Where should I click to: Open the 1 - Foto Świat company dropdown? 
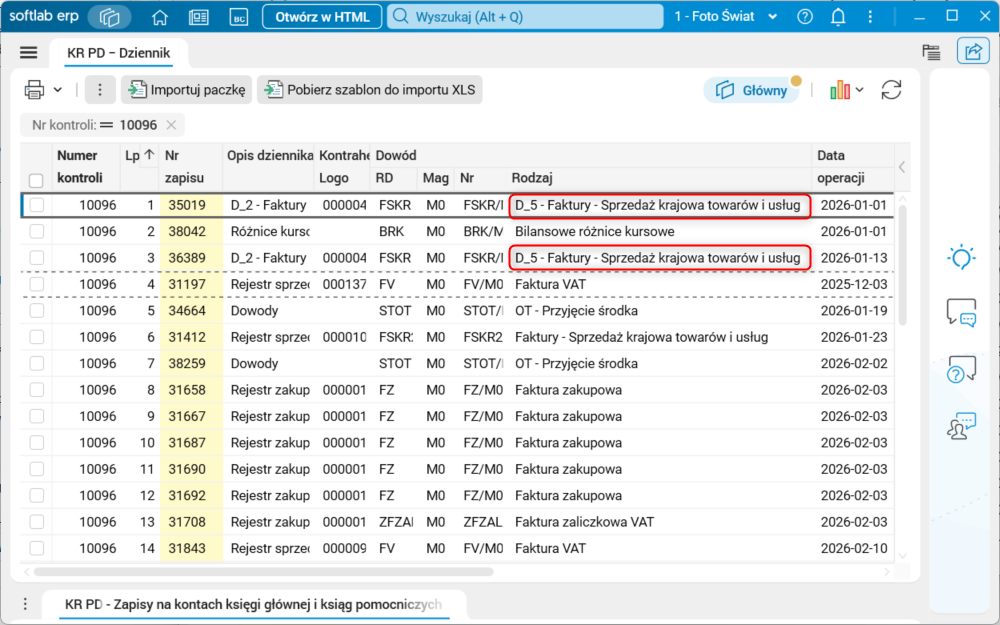tap(726, 17)
